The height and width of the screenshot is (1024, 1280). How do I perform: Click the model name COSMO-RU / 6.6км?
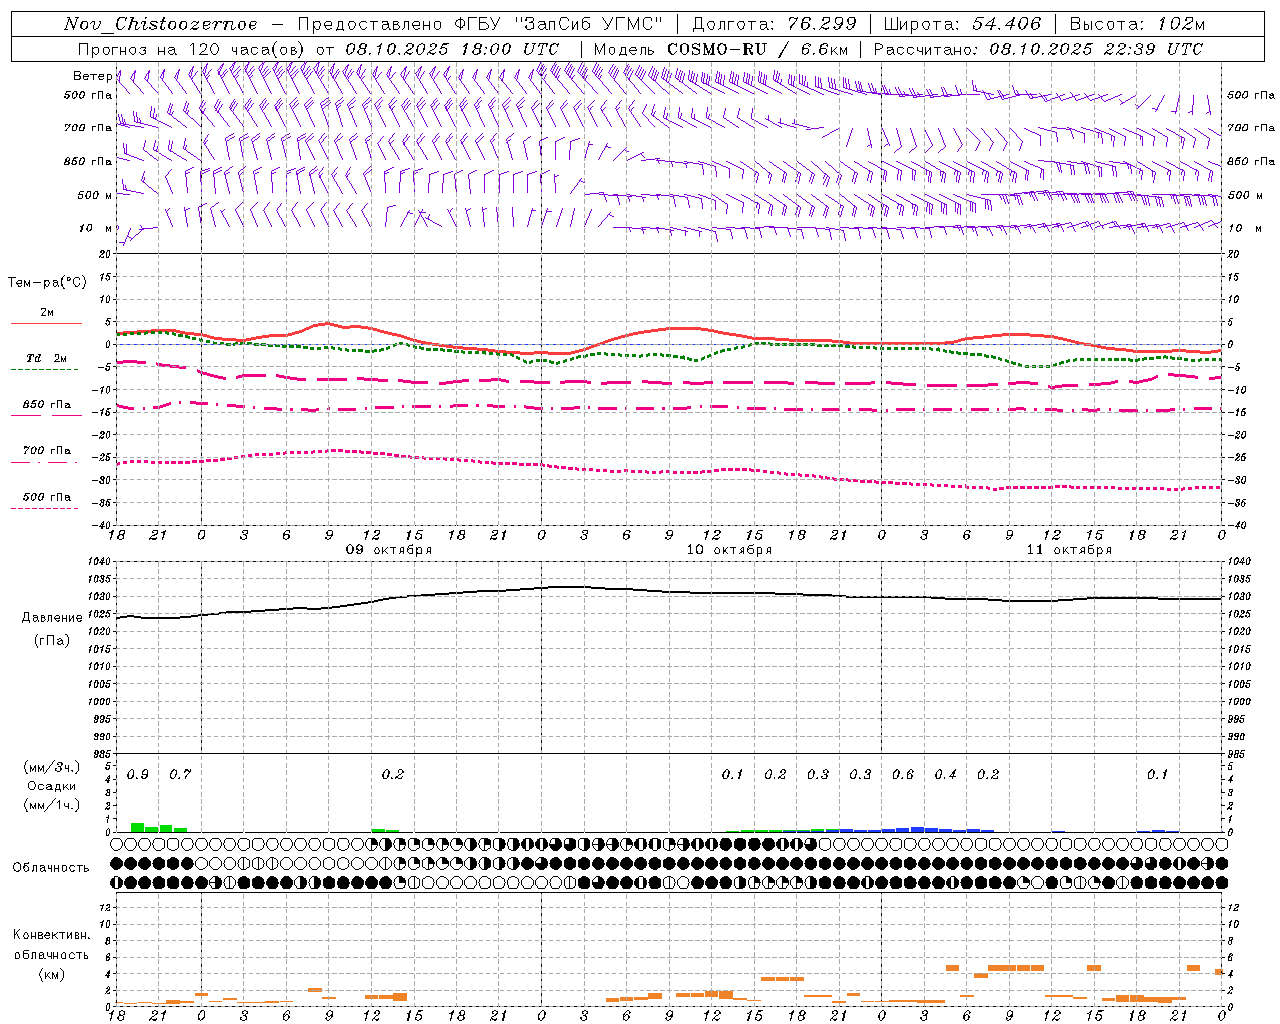pos(758,49)
